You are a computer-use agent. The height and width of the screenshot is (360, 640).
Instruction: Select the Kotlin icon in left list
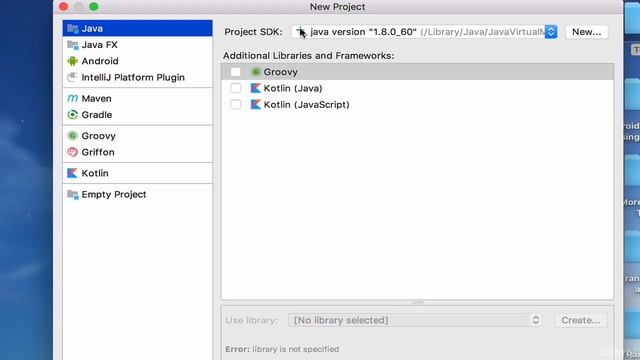73,173
